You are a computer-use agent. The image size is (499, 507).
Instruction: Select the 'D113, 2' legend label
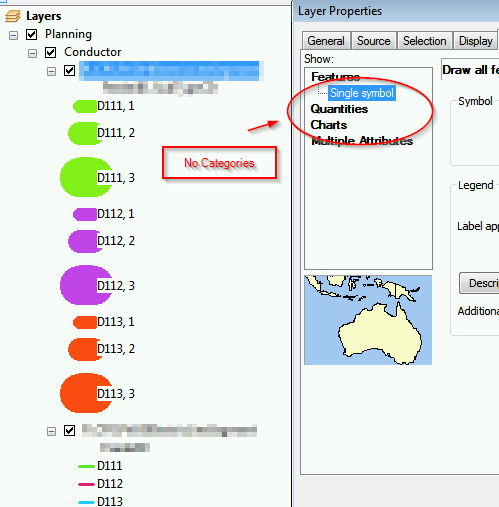coord(116,349)
